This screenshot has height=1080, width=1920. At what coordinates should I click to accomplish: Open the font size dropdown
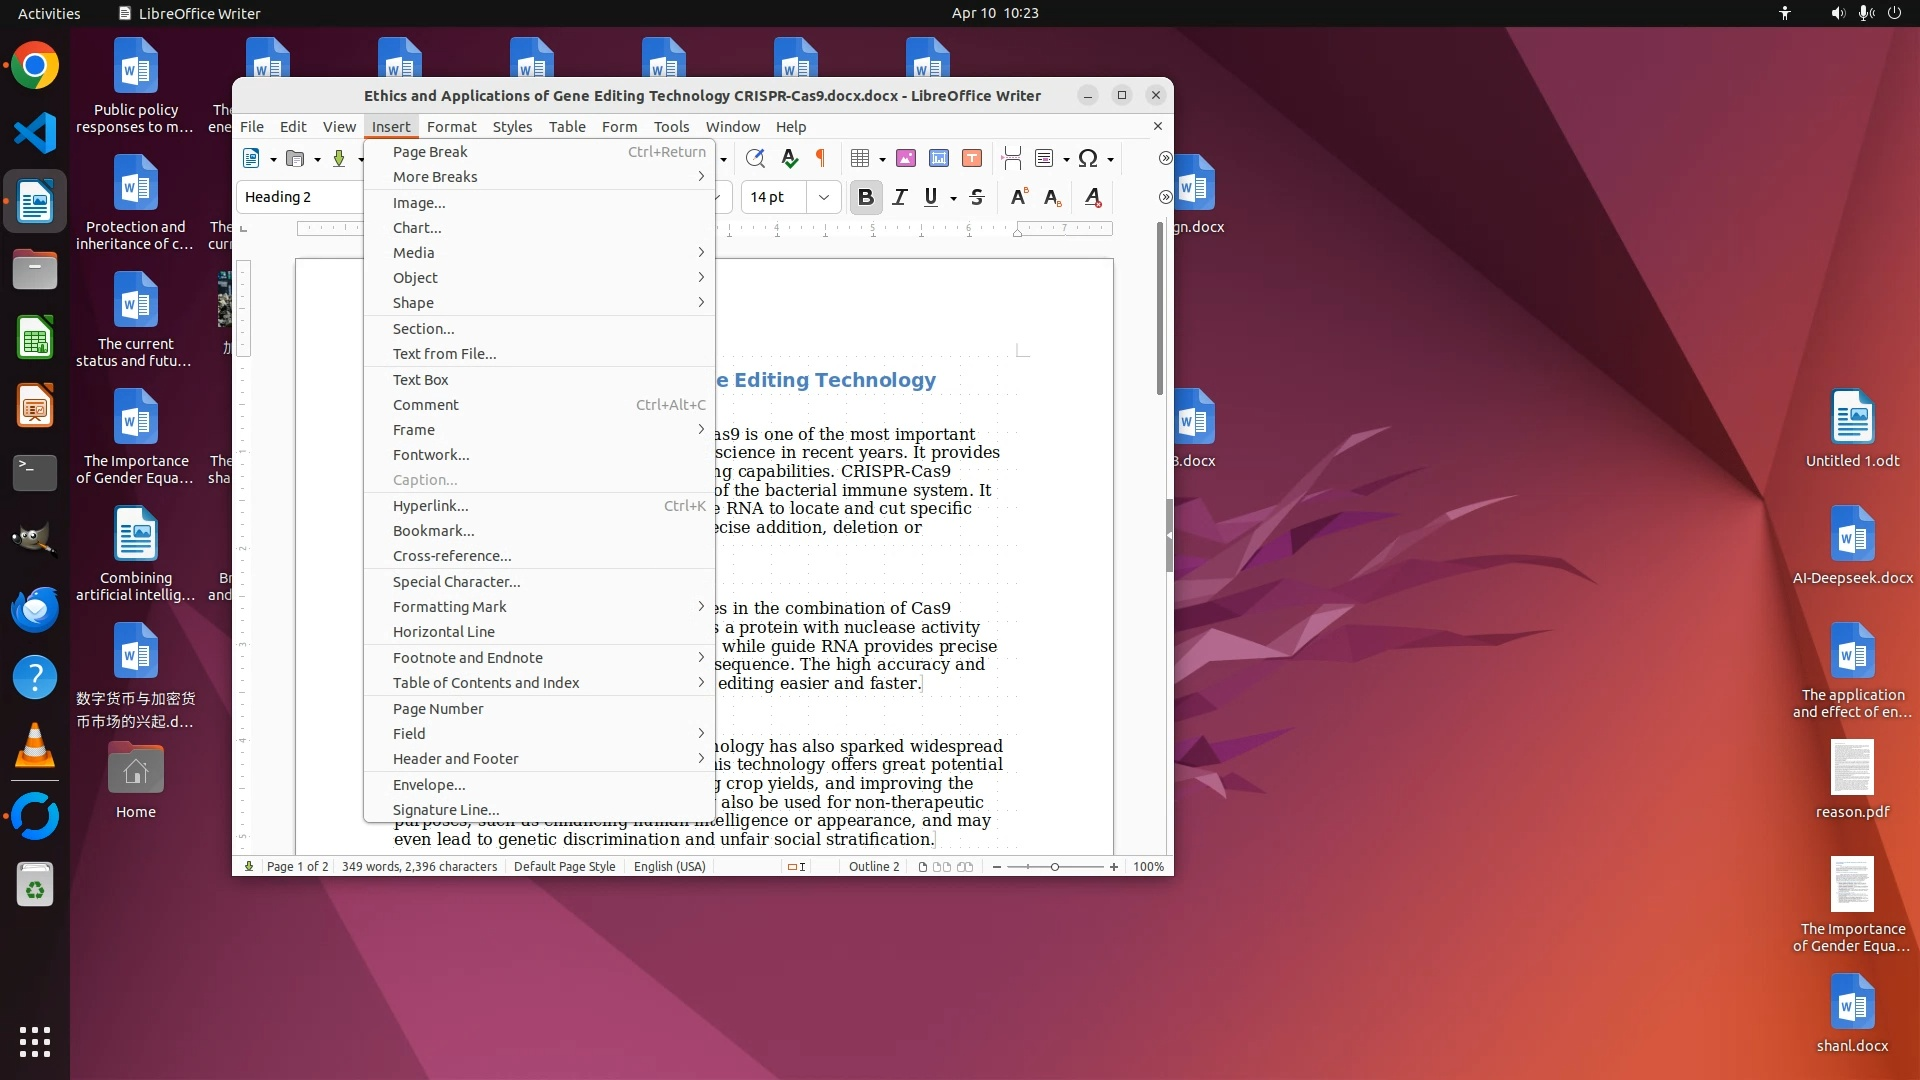point(823,197)
